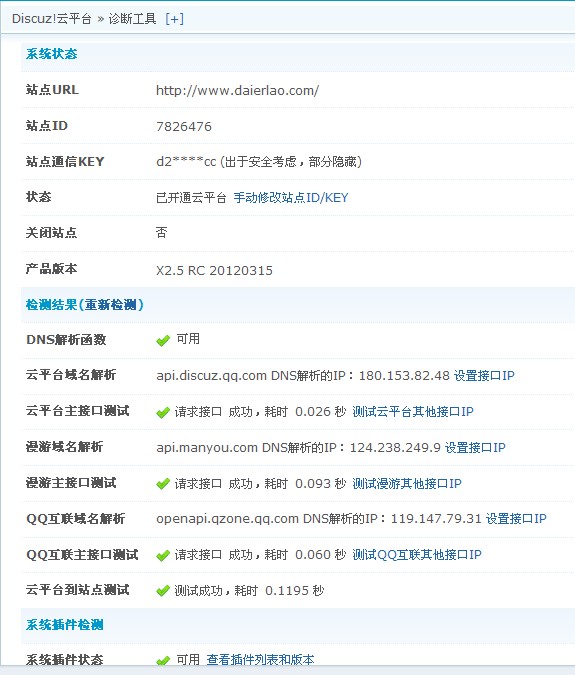Click the IP address 119.147.79.31
Screen dimensions: 575x675
coord(436,519)
